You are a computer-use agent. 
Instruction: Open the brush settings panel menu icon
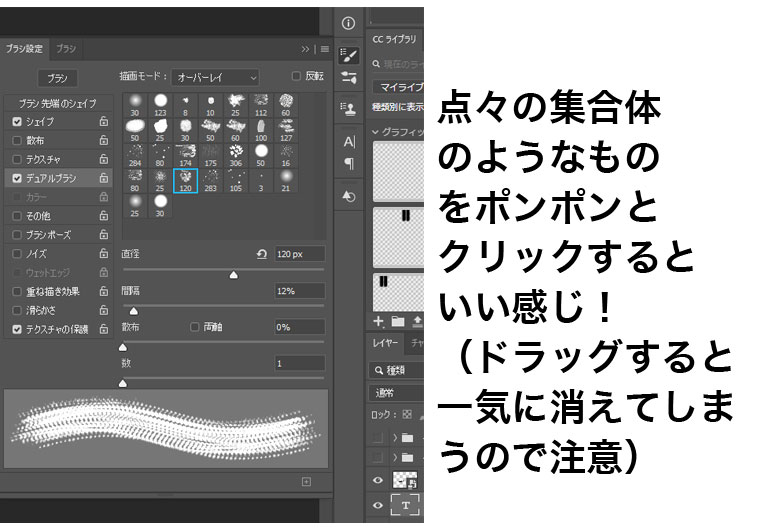pos(325,49)
